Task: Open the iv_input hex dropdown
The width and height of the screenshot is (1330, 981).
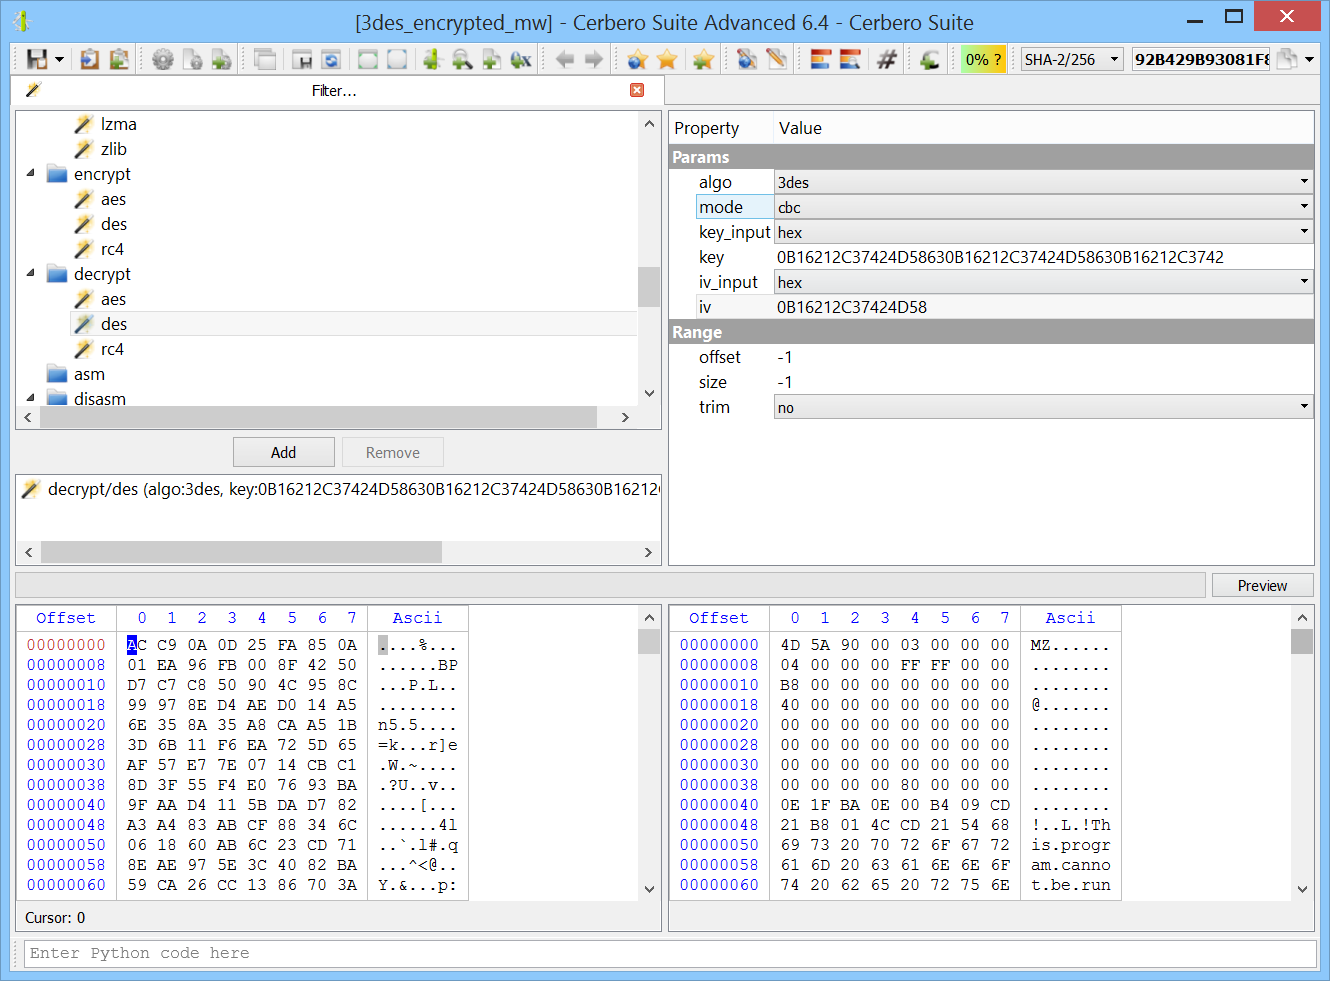Action: pyautogui.click(x=1043, y=282)
